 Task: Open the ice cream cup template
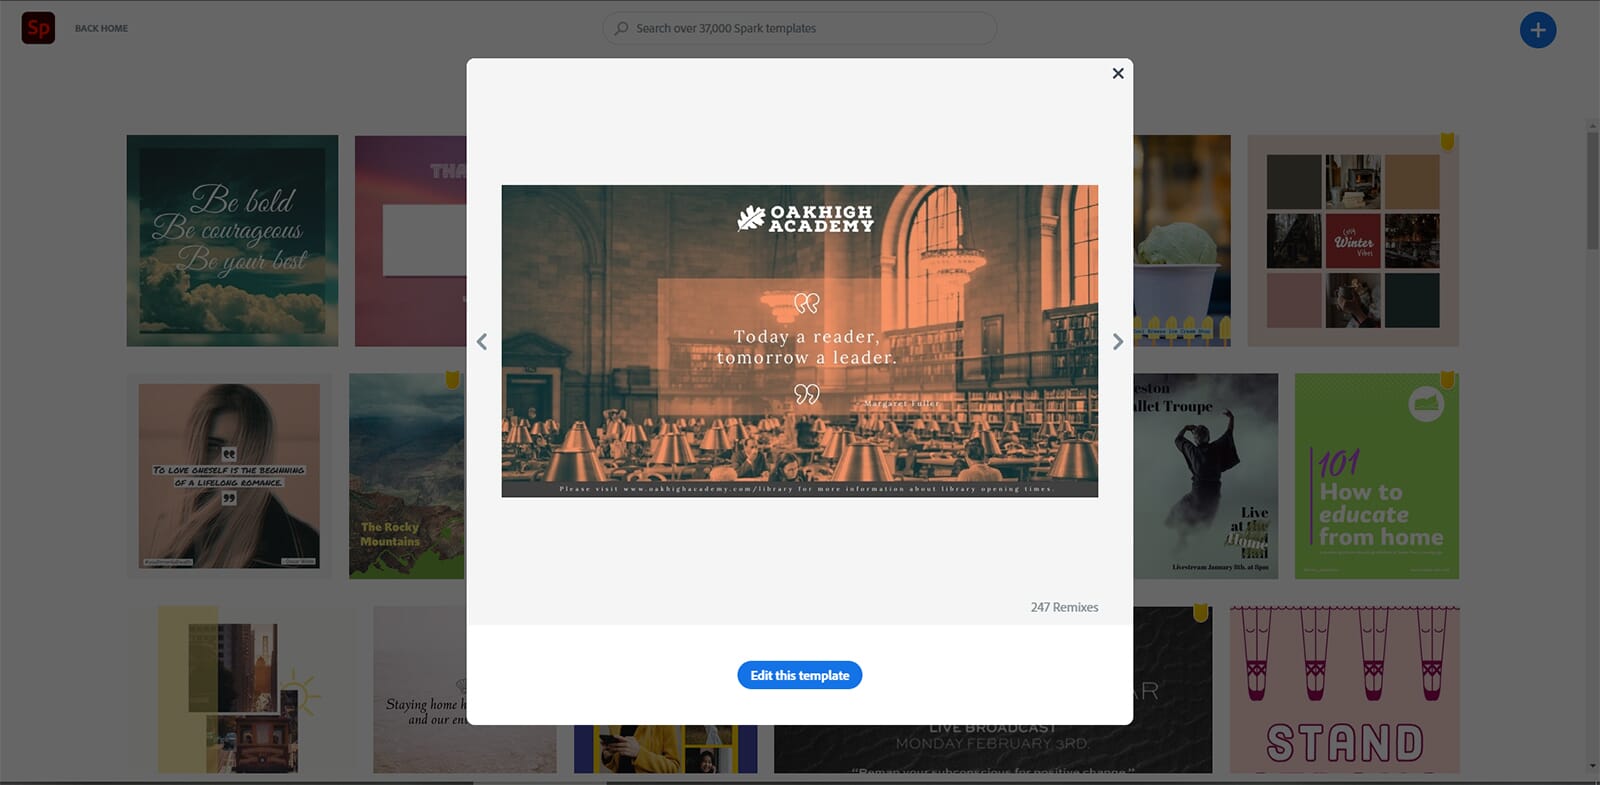click(x=1182, y=241)
